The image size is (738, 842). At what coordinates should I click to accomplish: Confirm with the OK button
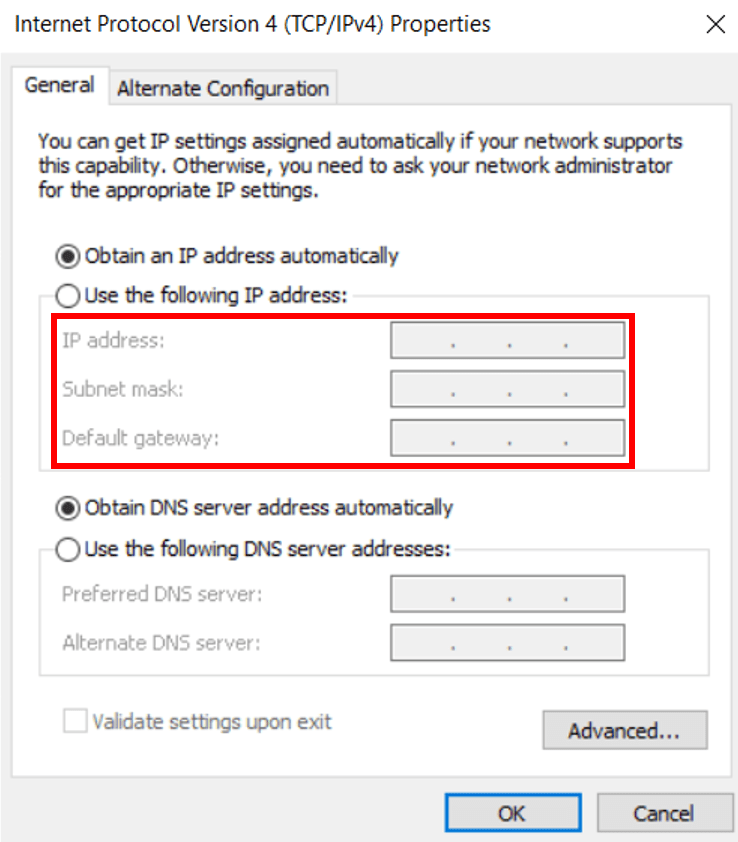513,813
